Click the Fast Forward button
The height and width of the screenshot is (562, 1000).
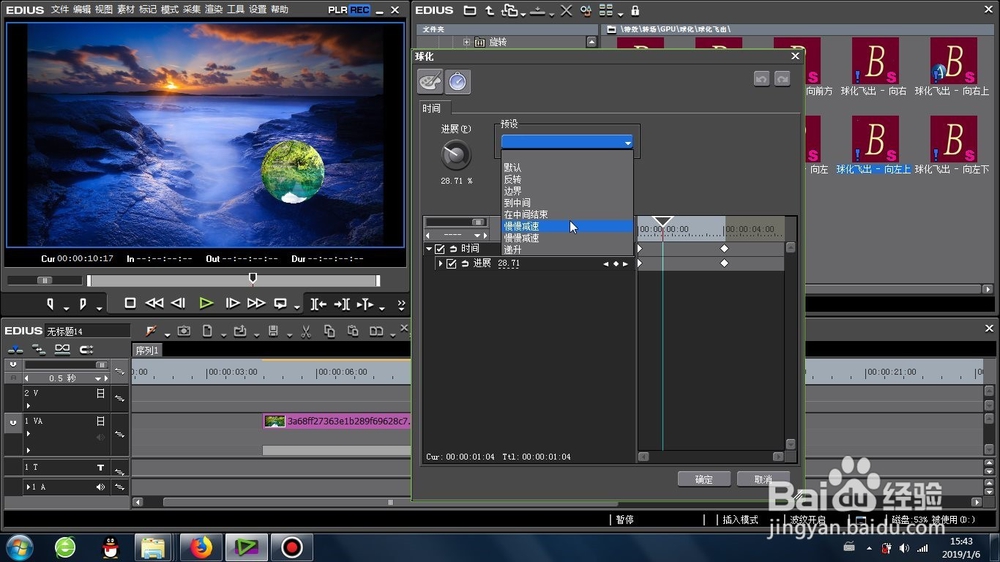(256, 304)
